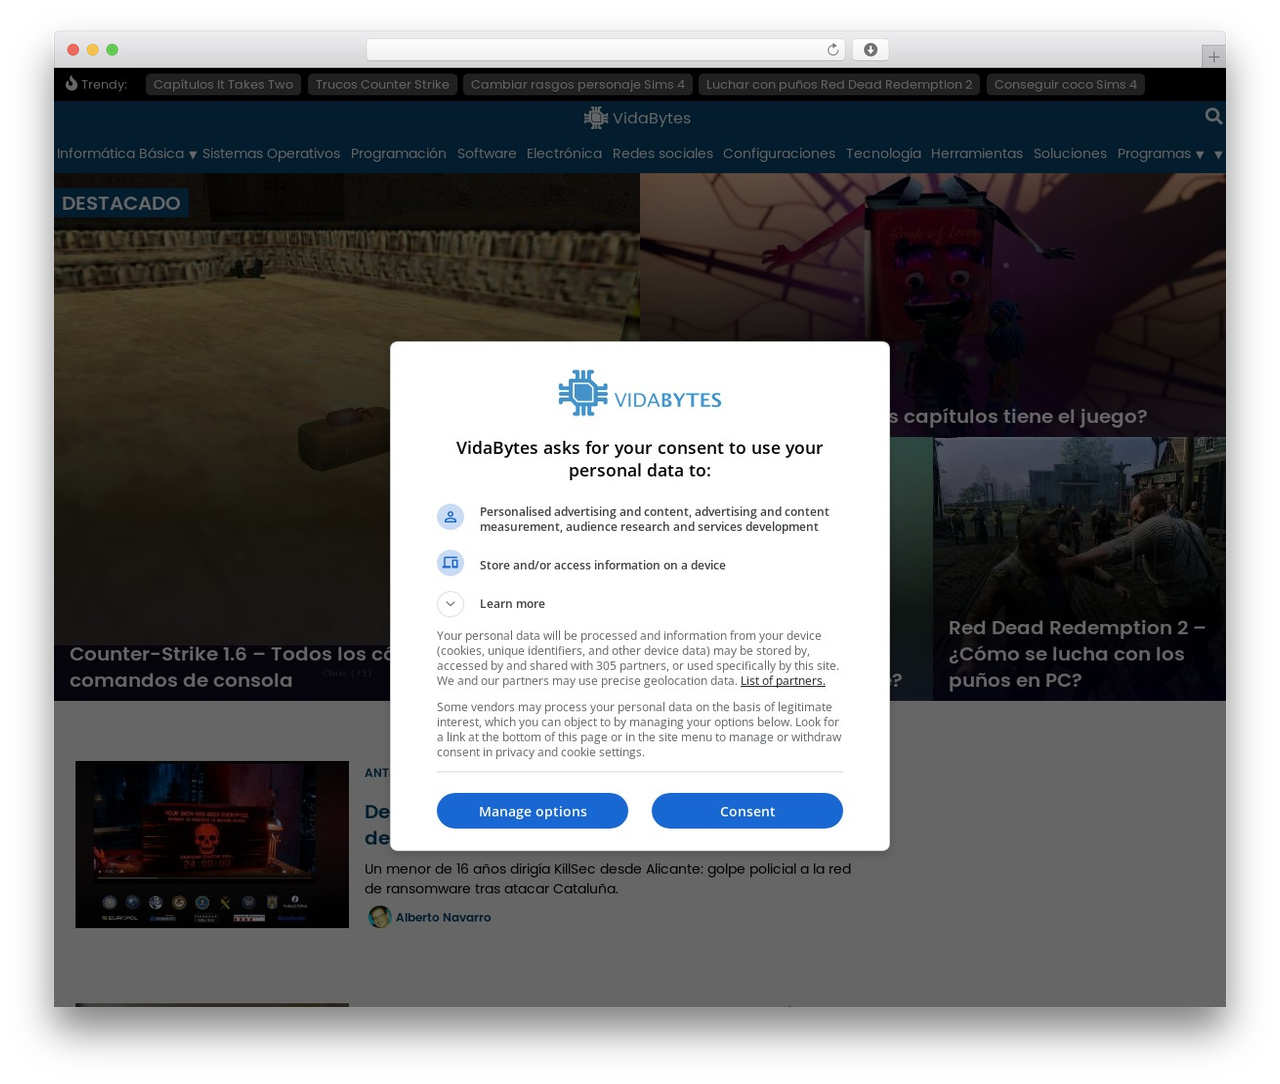Open the Counter-Strike 1.6 featured article title
The width and height of the screenshot is (1280, 1084).
(x=230, y=667)
